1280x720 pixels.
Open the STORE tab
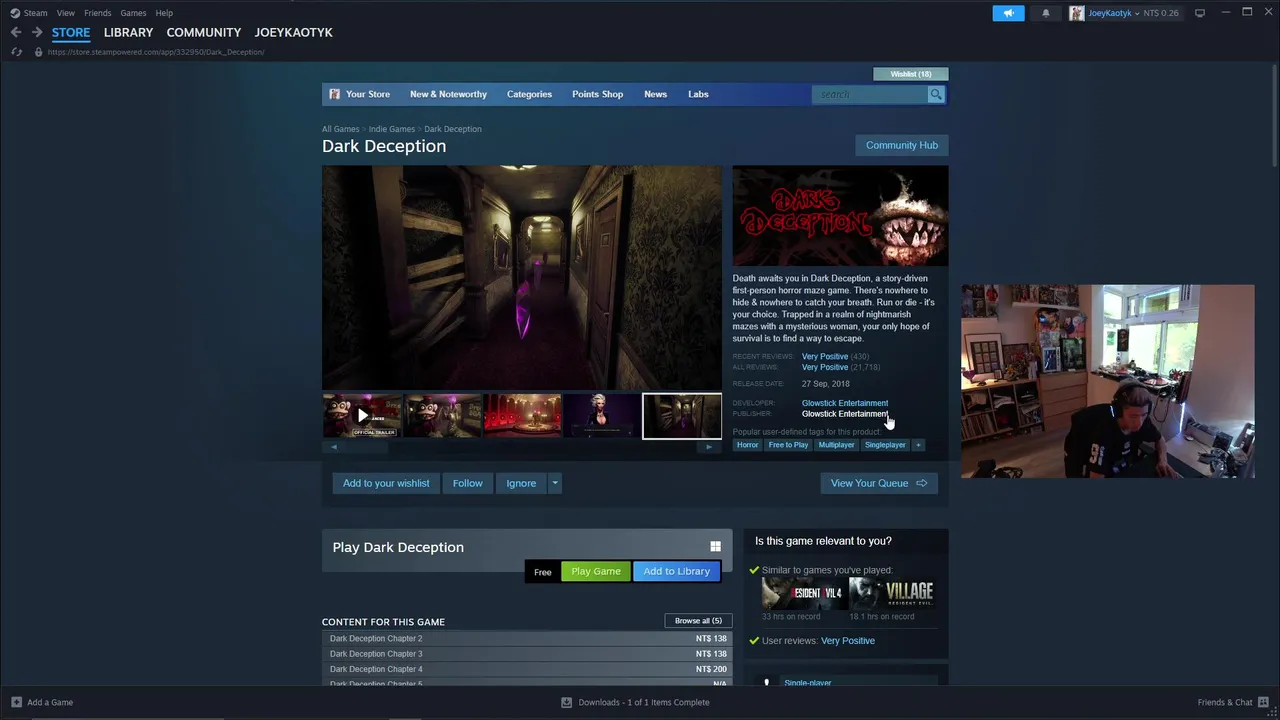(71, 32)
